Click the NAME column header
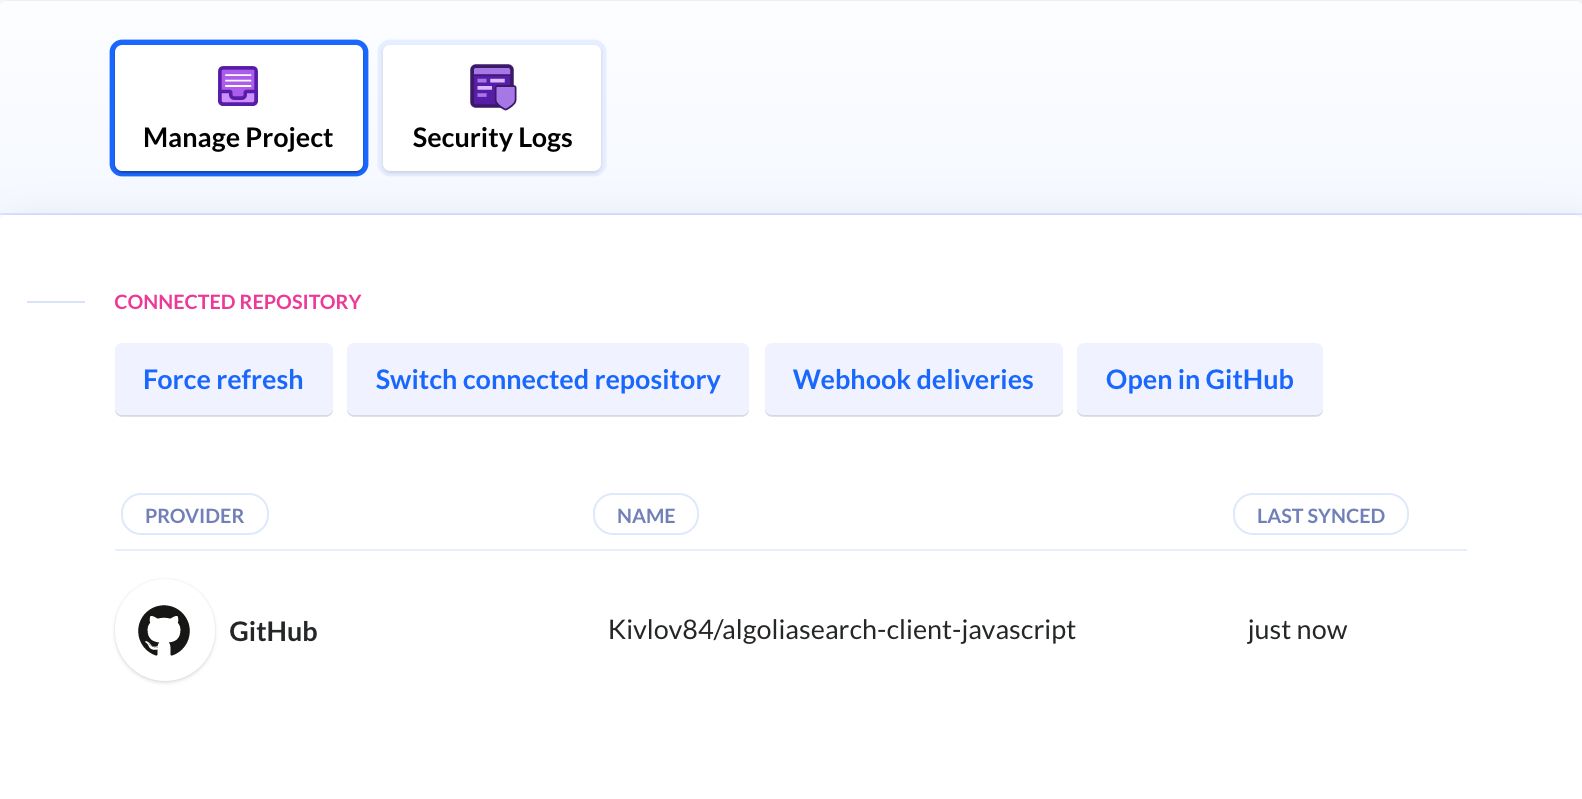Viewport: 1582px width, 799px height. (x=646, y=515)
